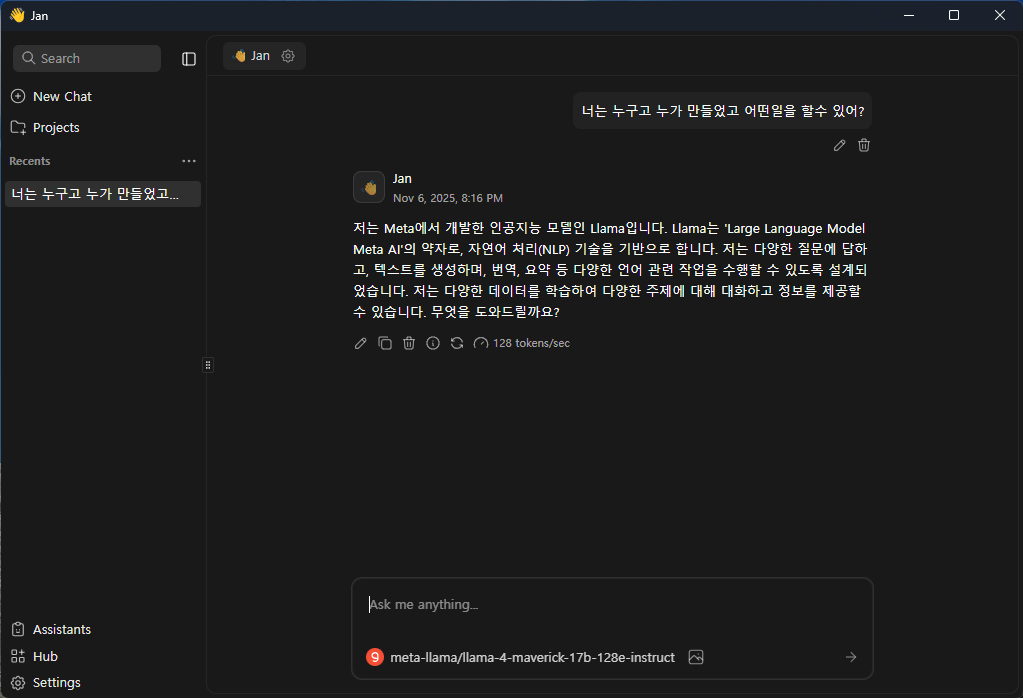
Task: Show message info for Jan's response
Action: [x=433, y=343]
